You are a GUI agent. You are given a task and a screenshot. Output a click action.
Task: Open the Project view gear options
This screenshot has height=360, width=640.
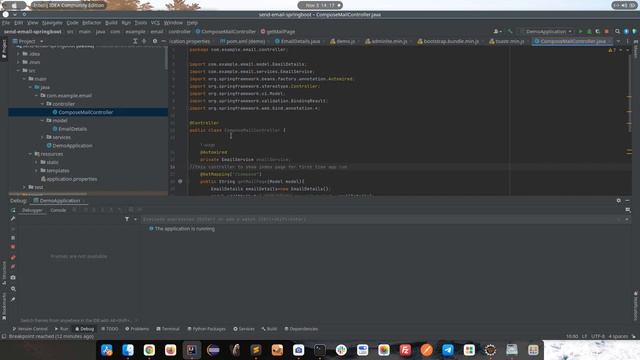coord(155,41)
